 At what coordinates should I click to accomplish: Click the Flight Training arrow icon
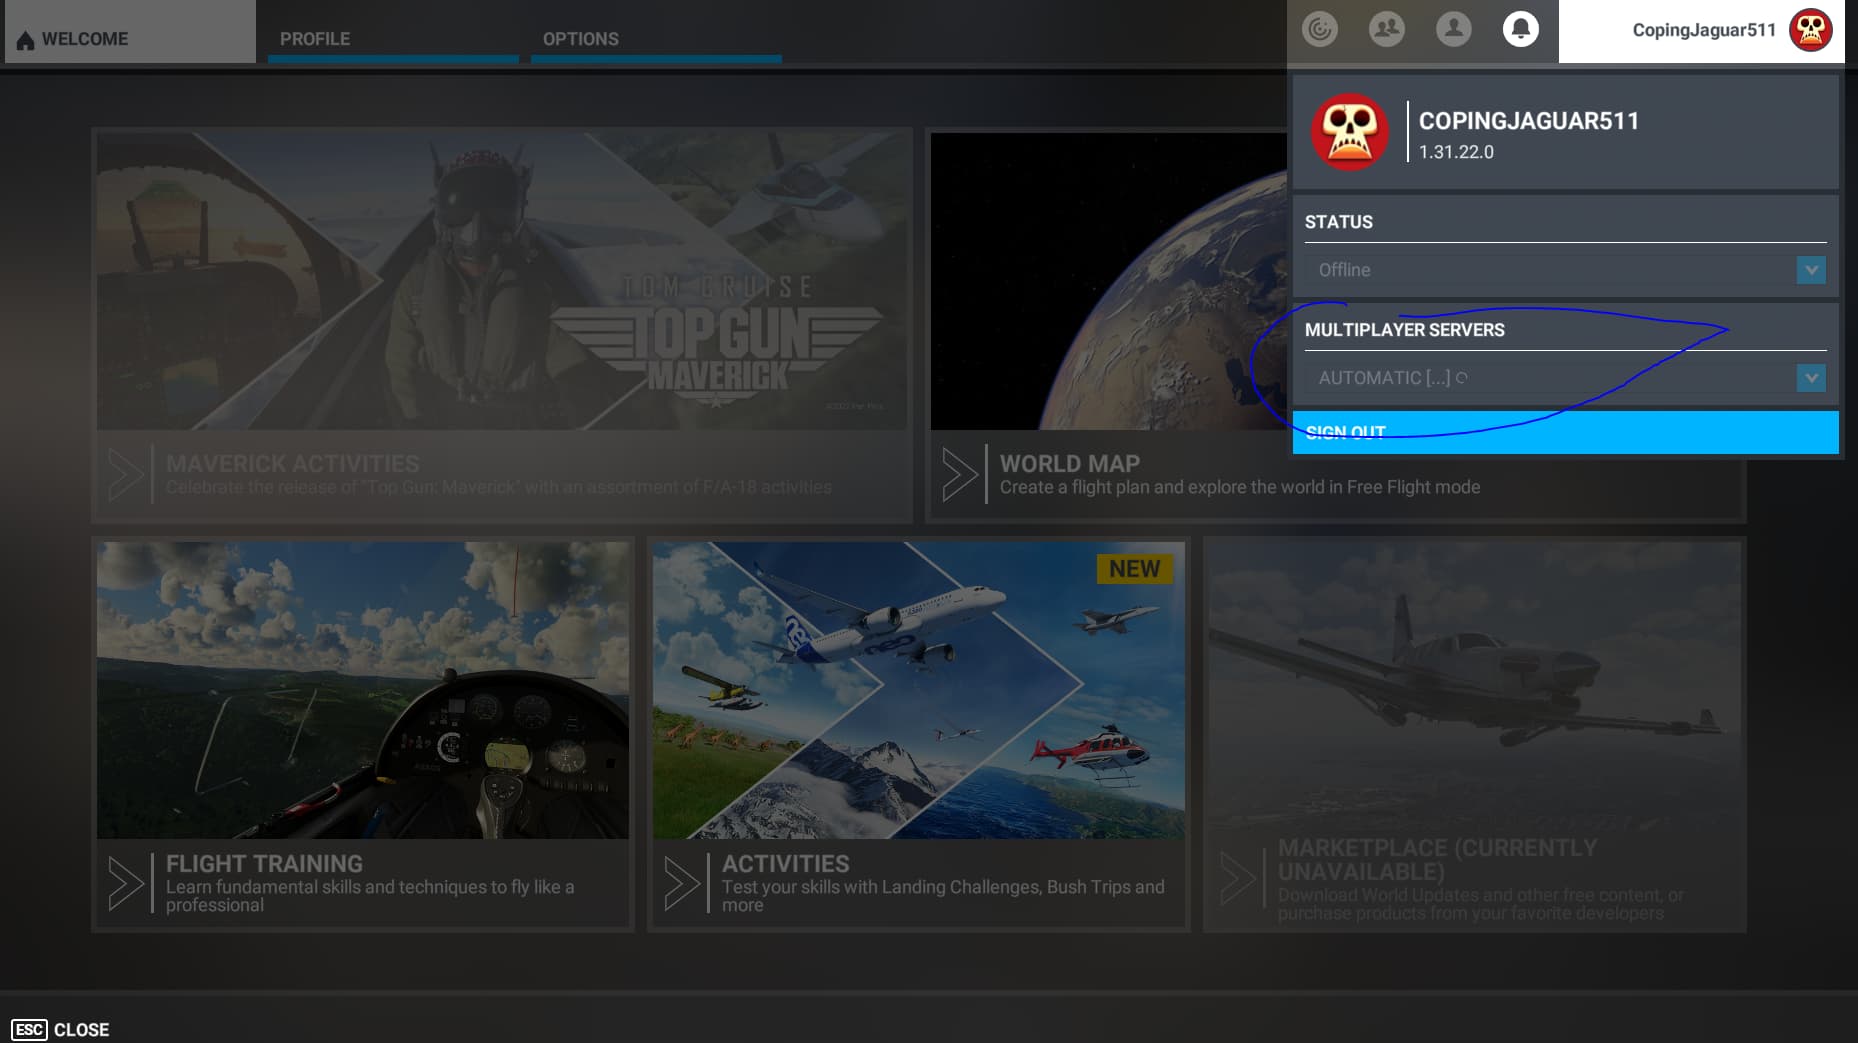click(x=126, y=883)
